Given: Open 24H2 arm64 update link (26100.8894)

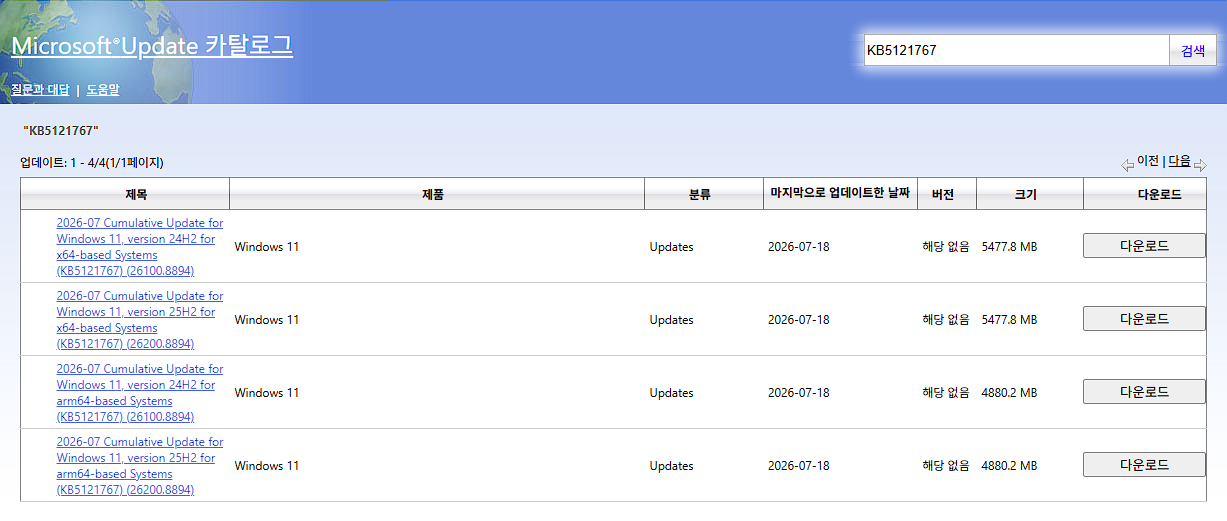Looking at the screenshot, I should coord(140,393).
